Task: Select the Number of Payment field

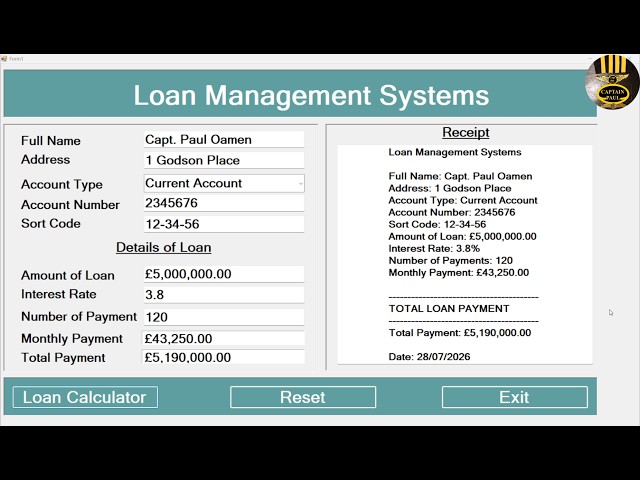Action: (x=224, y=317)
